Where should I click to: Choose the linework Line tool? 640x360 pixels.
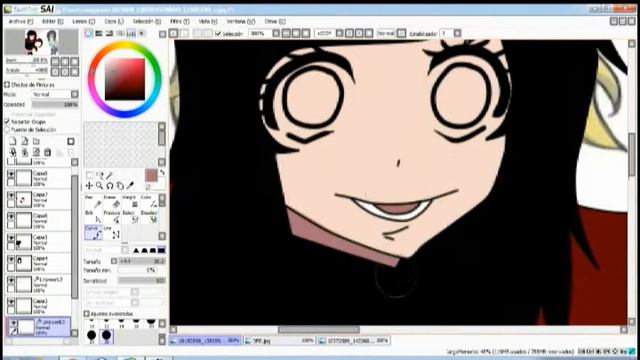(x=111, y=232)
